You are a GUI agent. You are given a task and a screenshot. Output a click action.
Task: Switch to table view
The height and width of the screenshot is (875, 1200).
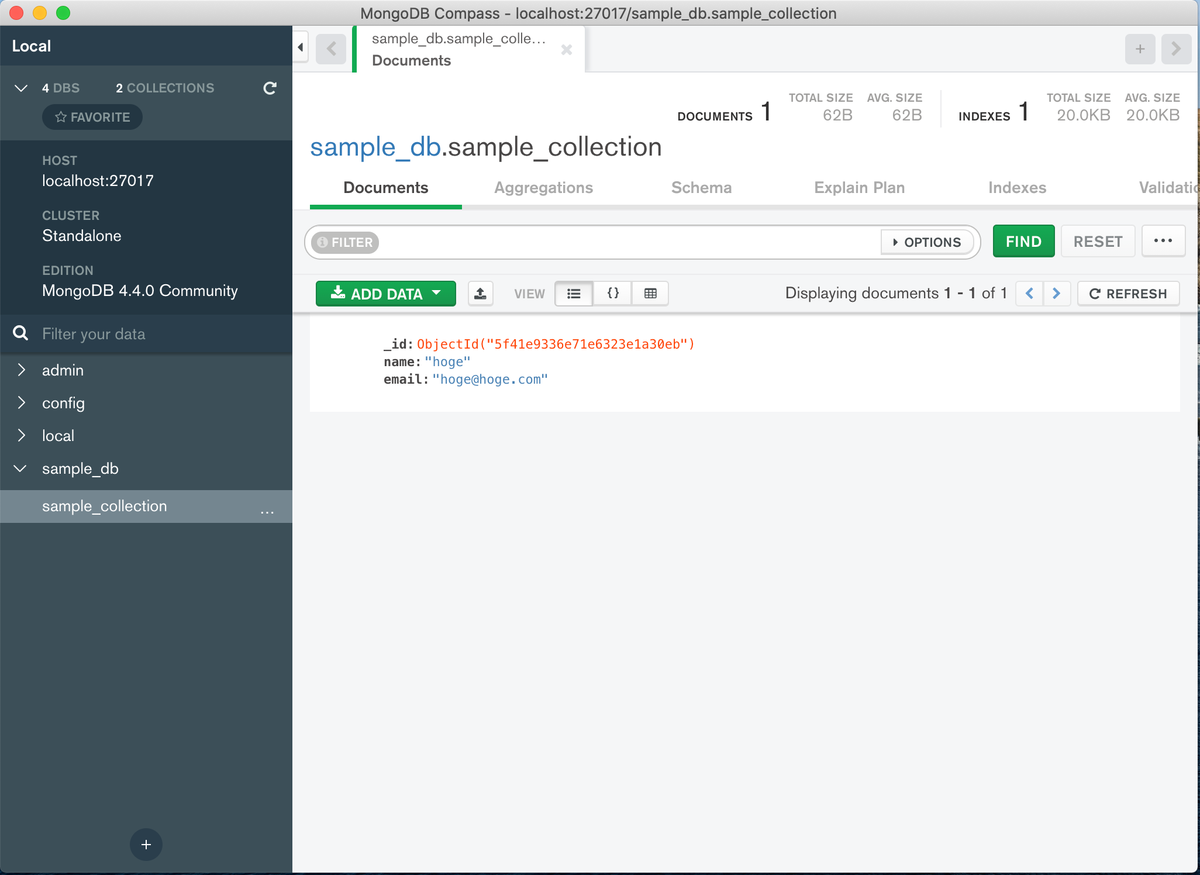tap(651, 293)
